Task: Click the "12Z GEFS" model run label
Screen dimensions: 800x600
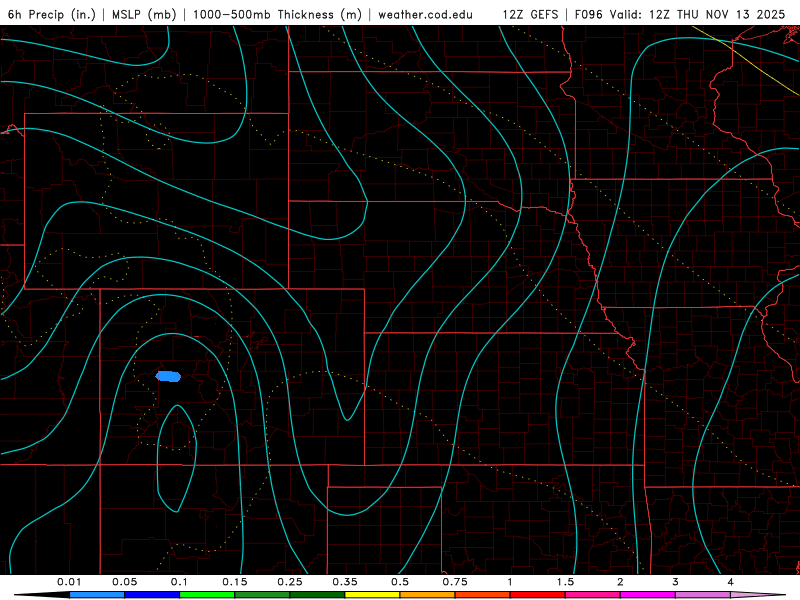Action: pos(530,14)
